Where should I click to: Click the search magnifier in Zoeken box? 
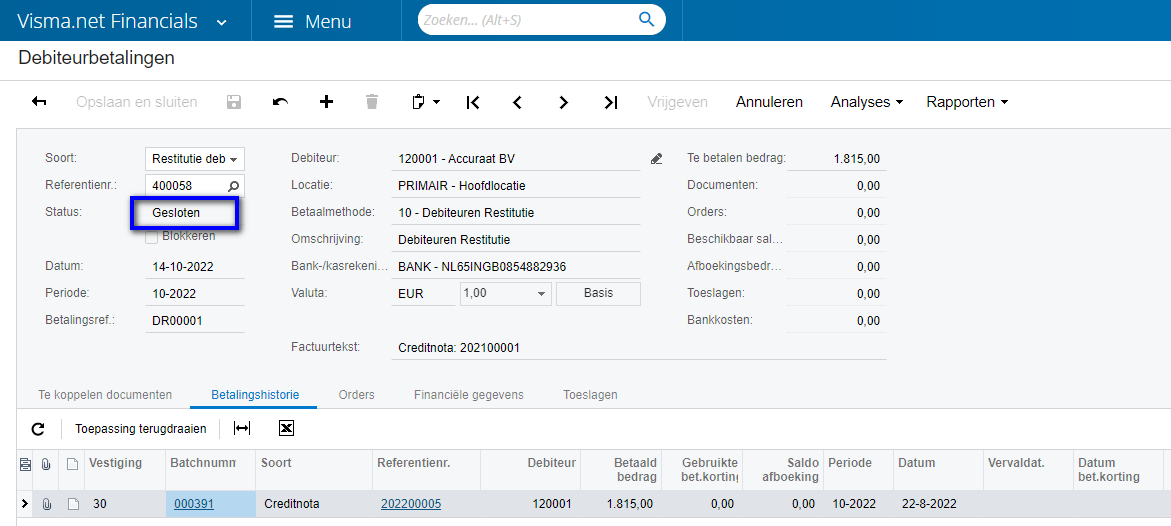(x=646, y=20)
